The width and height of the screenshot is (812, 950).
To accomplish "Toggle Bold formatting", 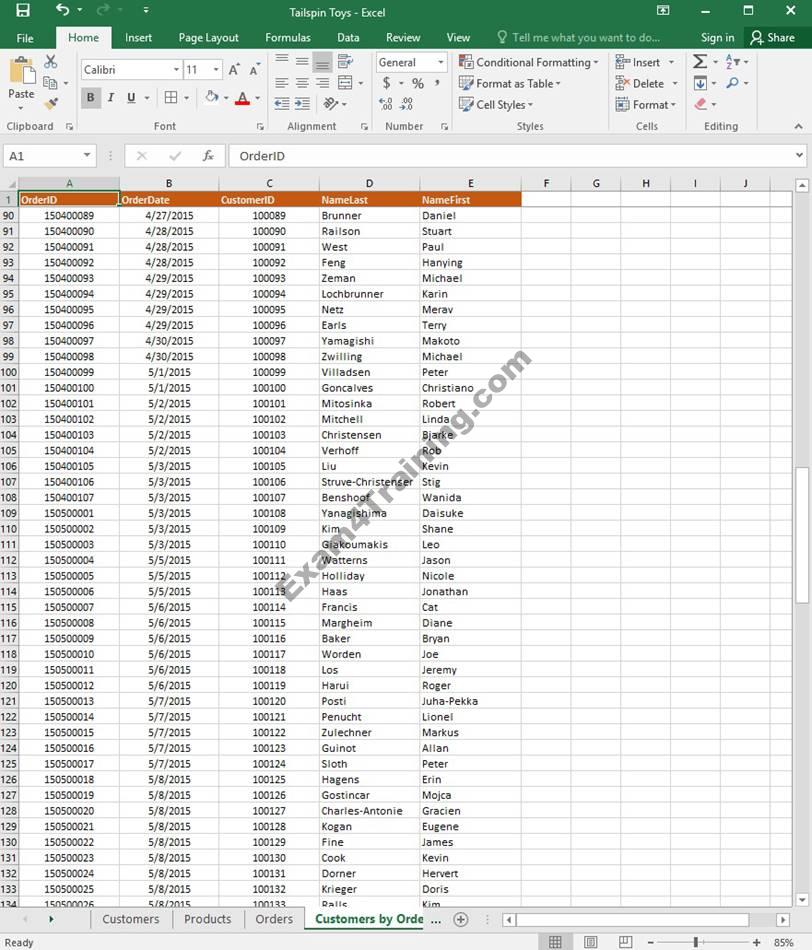I will pyautogui.click(x=90, y=98).
